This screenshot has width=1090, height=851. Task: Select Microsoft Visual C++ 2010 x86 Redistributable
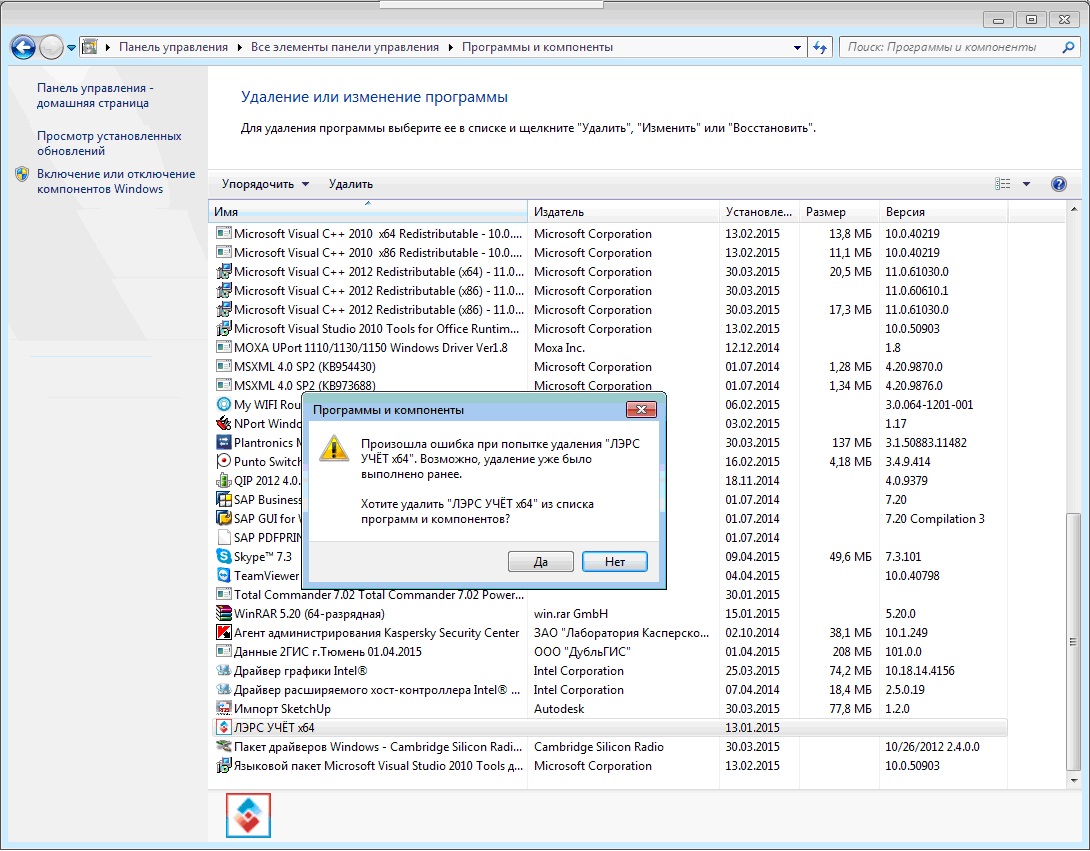point(608,253)
